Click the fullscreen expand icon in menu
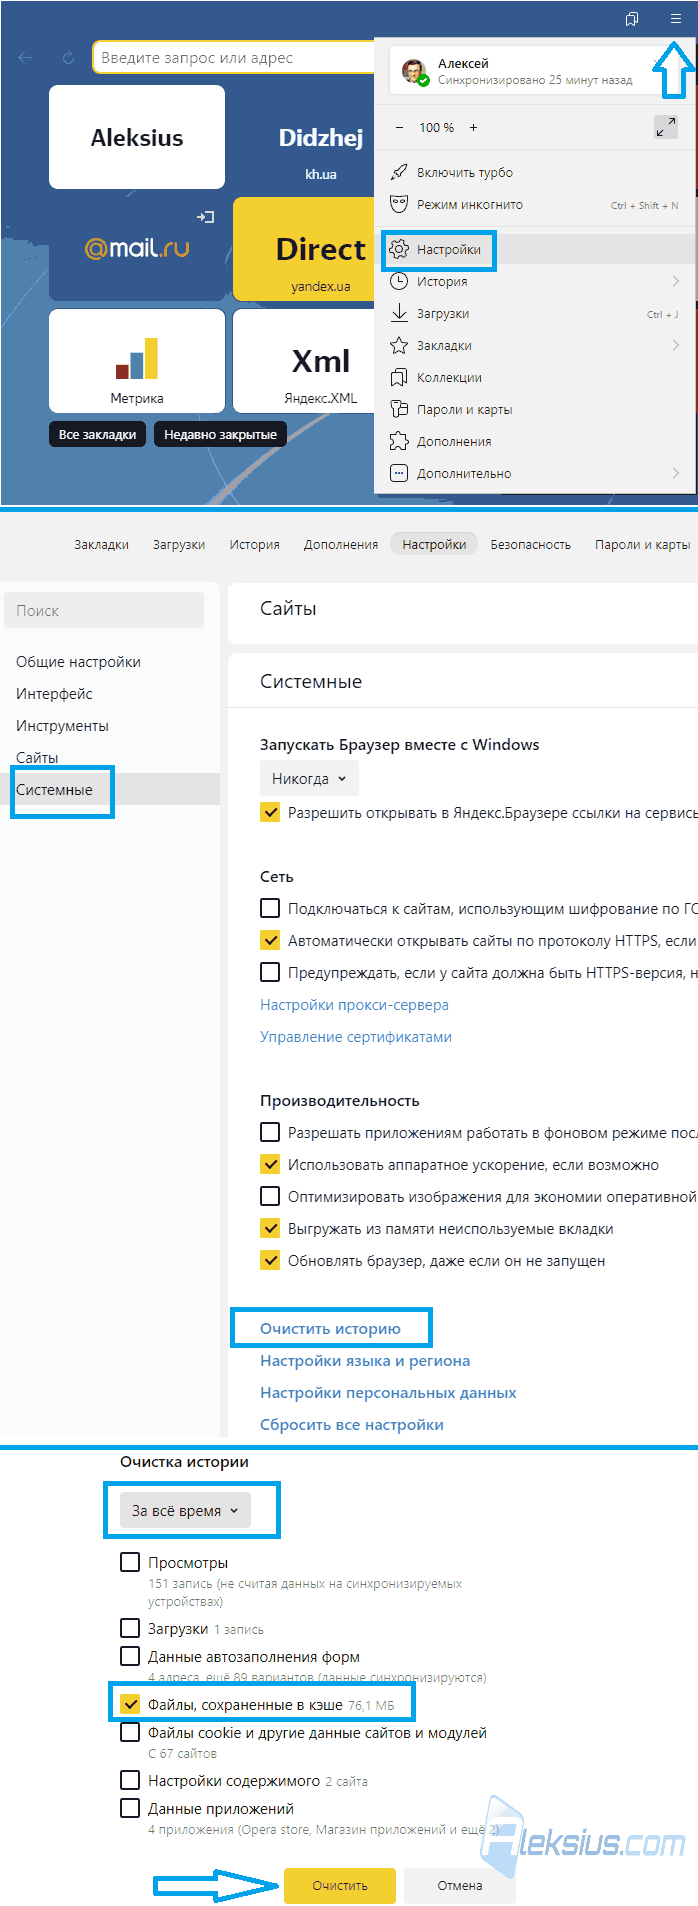The image size is (698, 1906). [666, 127]
